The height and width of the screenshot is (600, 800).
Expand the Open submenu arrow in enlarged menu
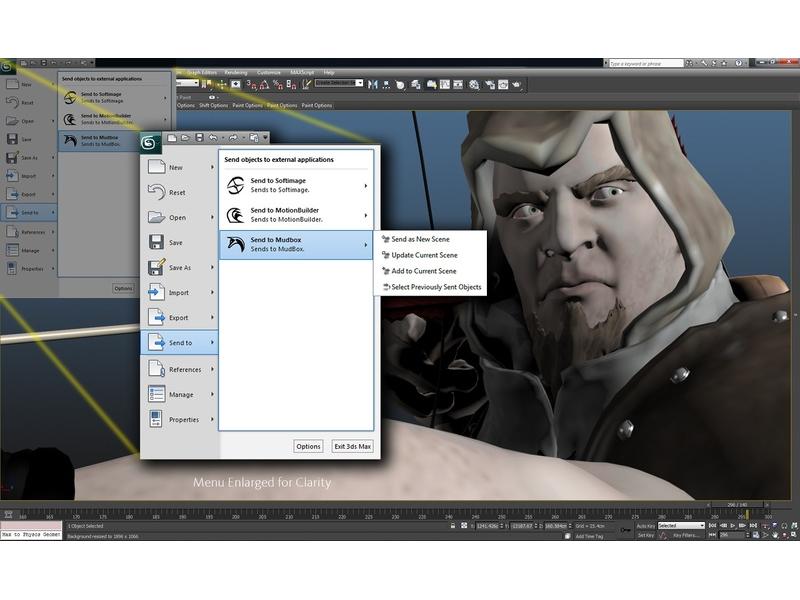[212, 217]
